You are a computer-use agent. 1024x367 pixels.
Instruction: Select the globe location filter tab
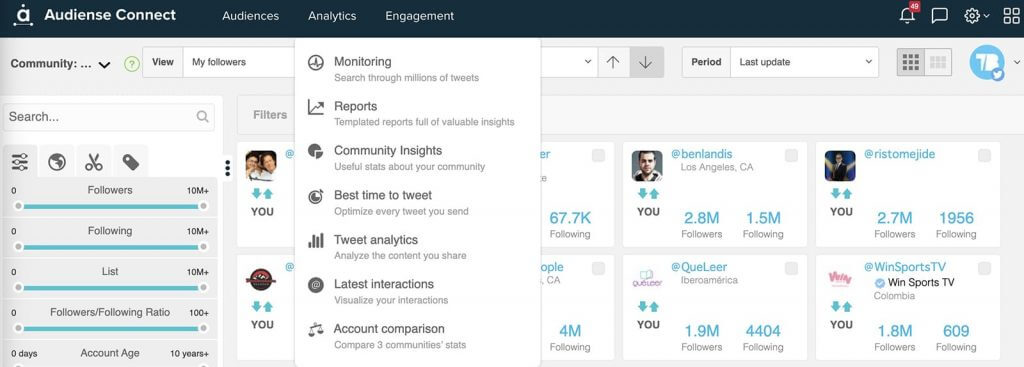click(57, 161)
